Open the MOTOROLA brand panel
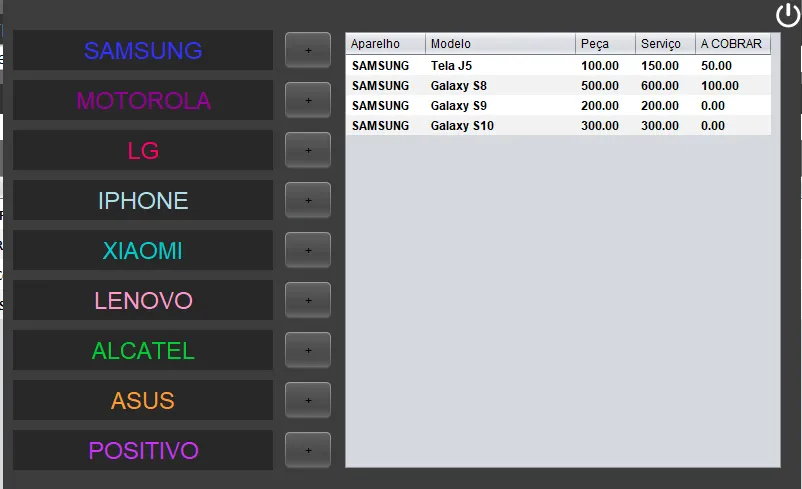Screen dimensions: 802x489 click(x=143, y=100)
